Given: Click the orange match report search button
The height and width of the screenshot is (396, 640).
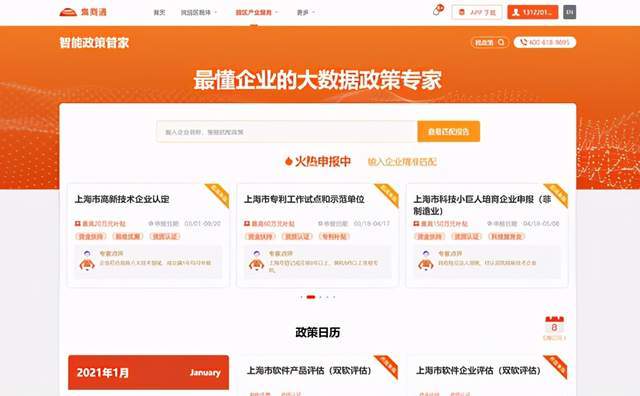Looking at the screenshot, I should (449, 131).
